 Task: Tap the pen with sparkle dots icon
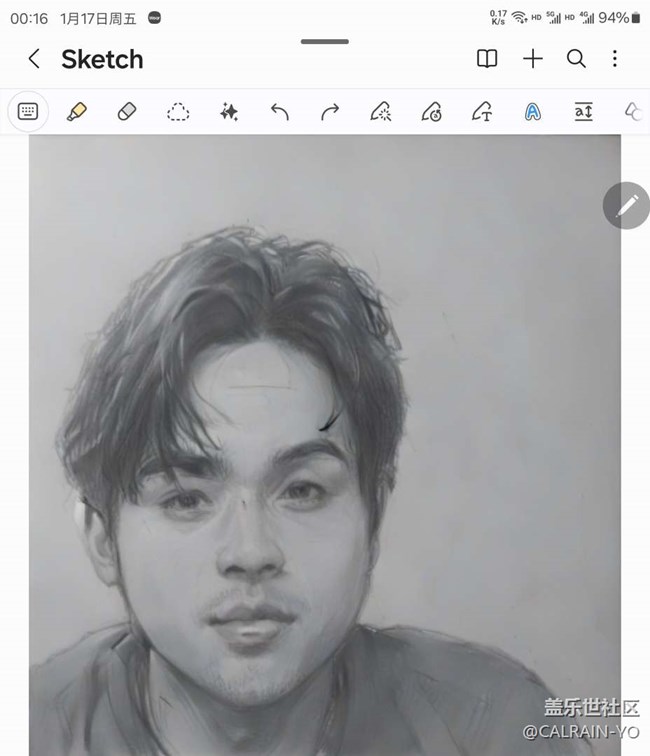click(x=381, y=112)
